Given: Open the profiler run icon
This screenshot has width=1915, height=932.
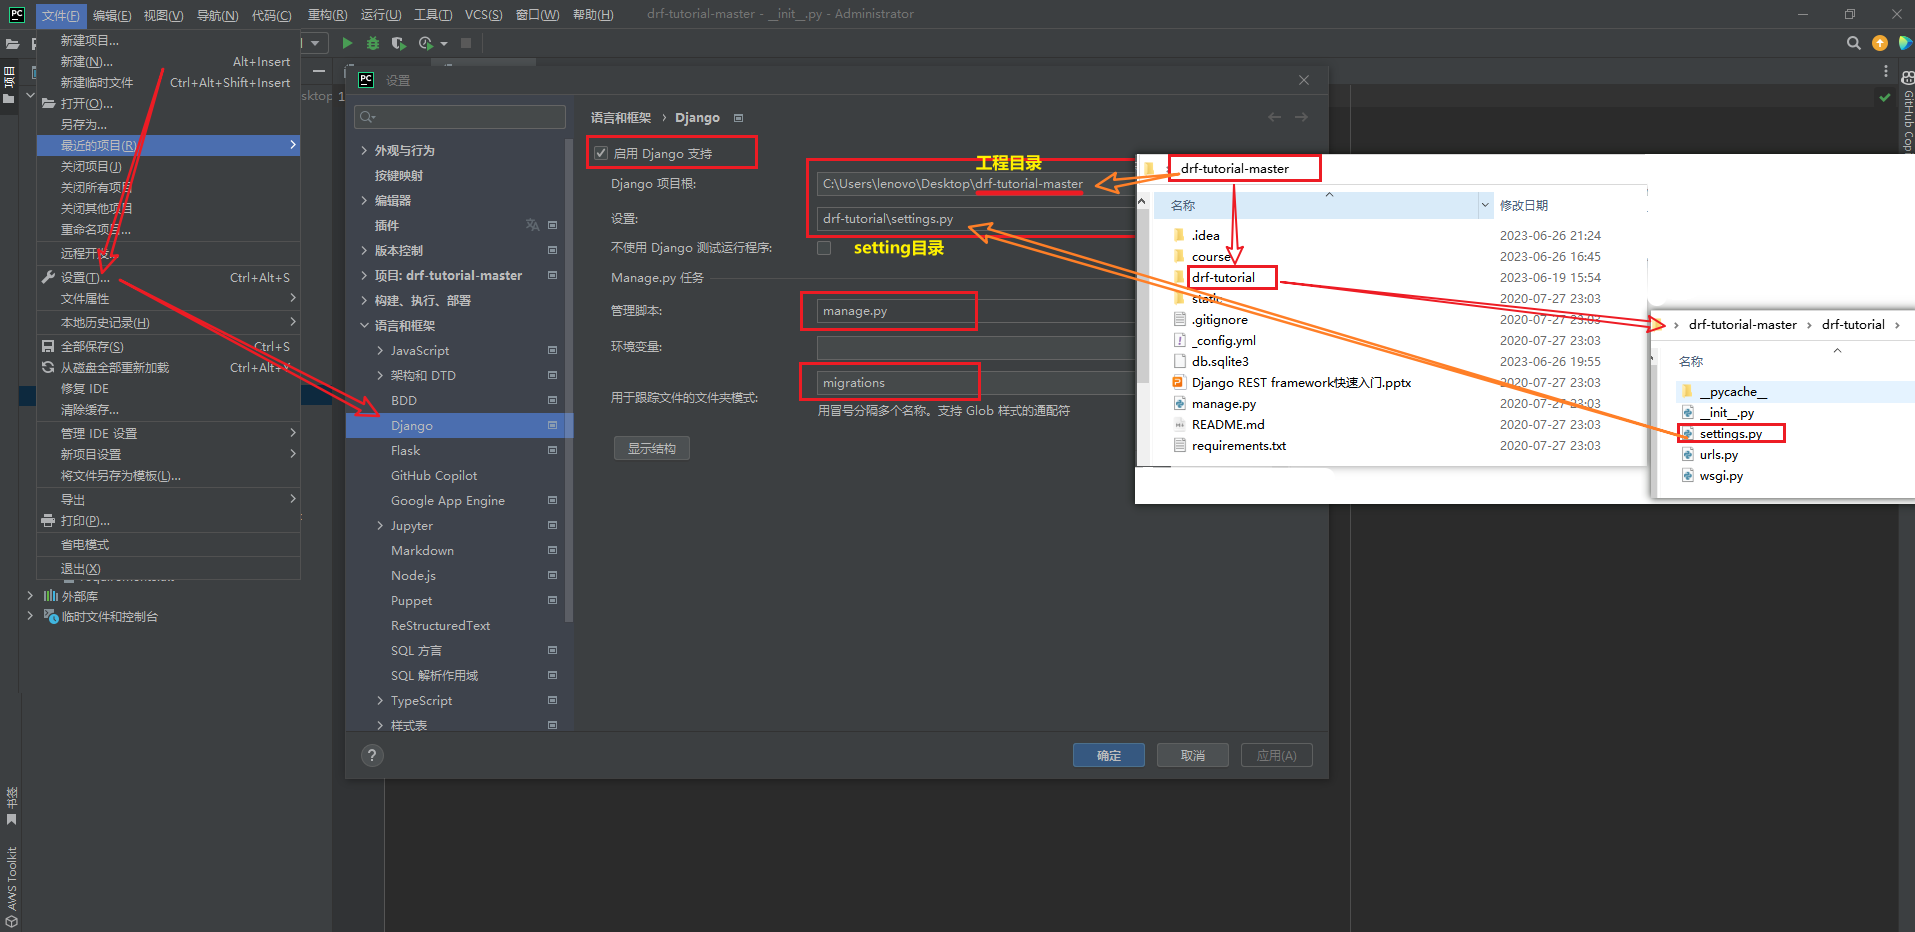Looking at the screenshot, I should click(426, 43).
